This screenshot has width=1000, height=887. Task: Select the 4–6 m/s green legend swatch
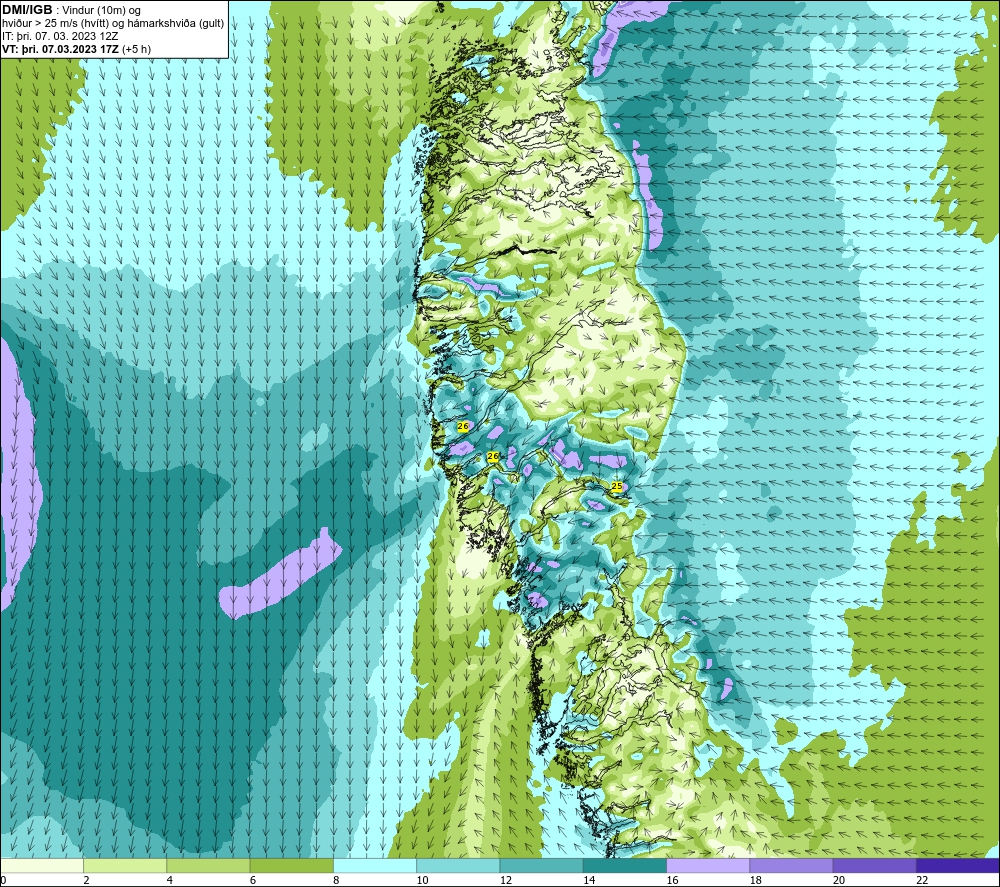coord(209,865)
